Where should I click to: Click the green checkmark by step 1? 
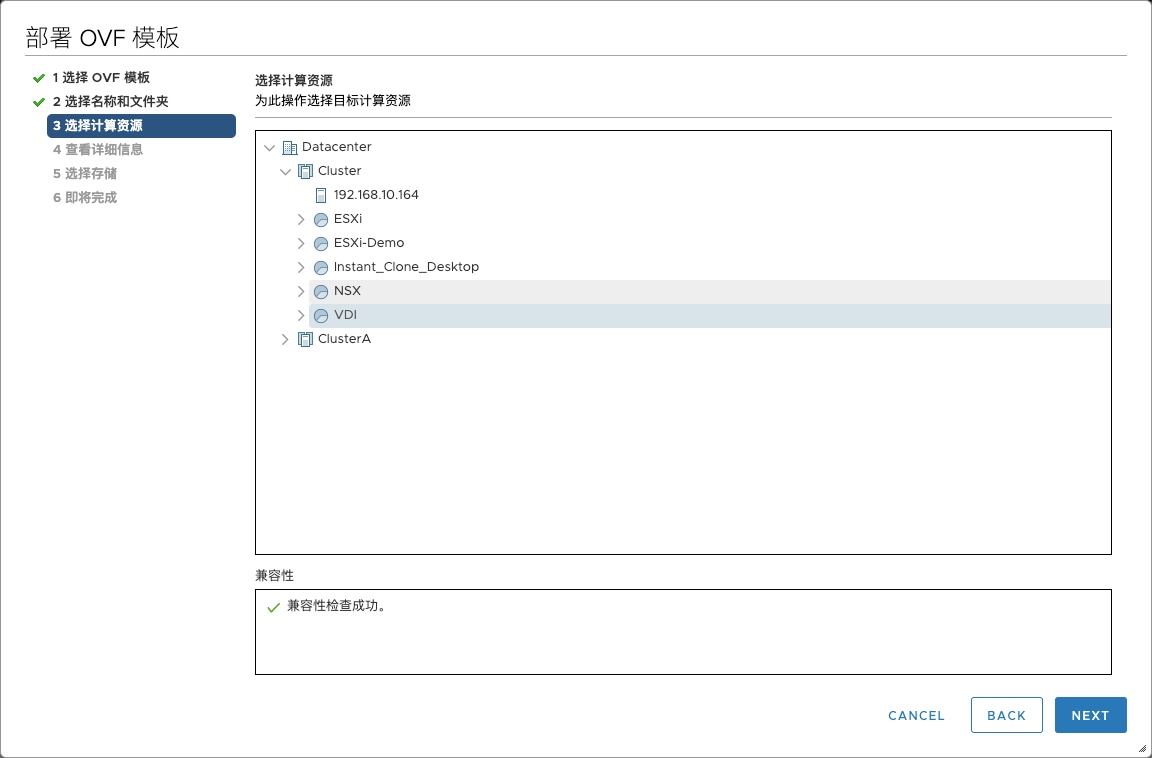39,78
